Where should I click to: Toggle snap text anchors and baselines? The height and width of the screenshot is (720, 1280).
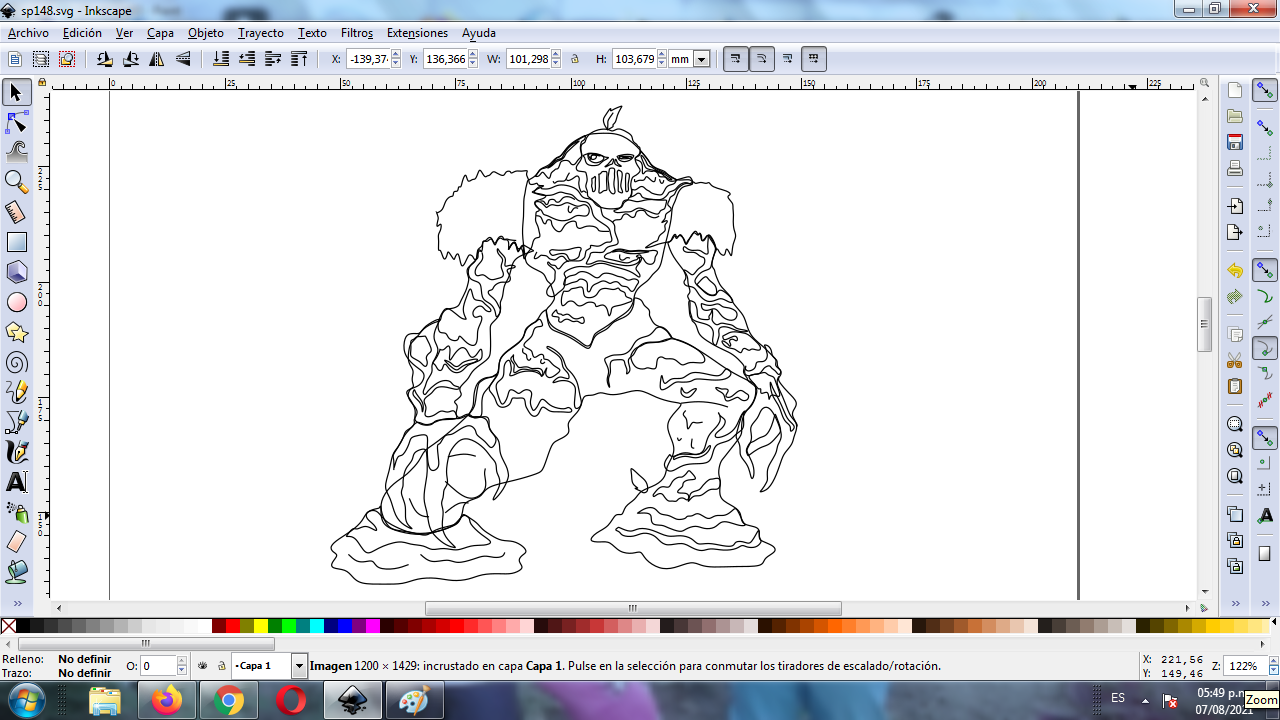(1265, 515)
